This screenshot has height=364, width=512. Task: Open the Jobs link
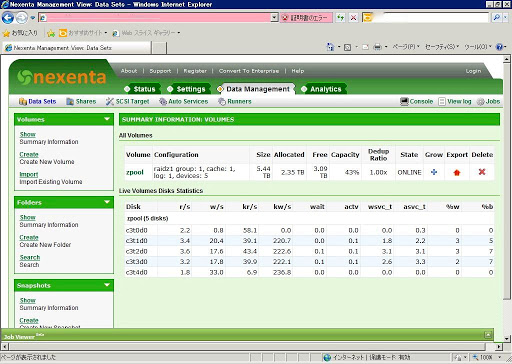(488, 101)
